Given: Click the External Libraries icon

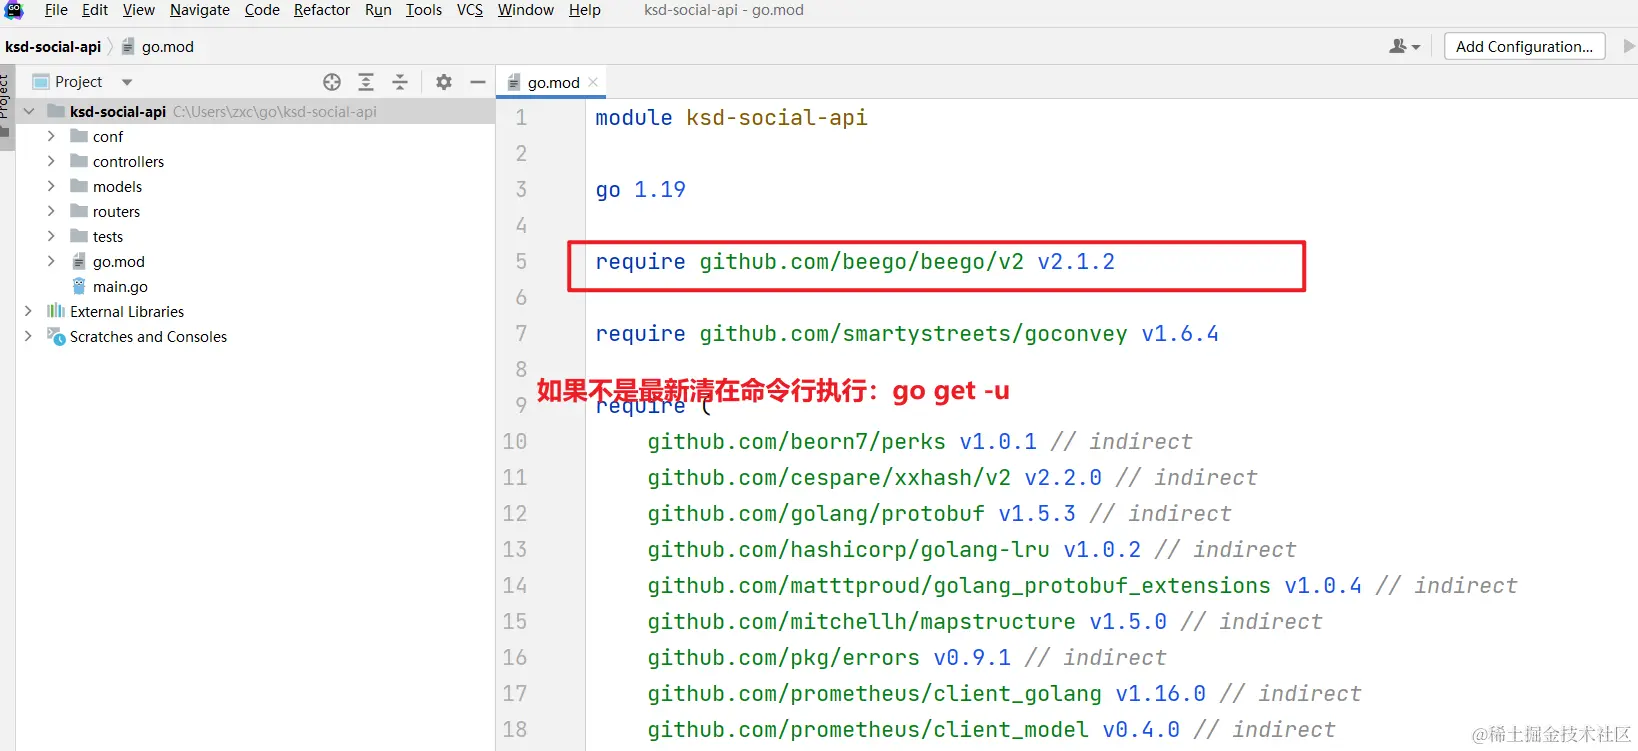Looking at the screenshot, I should click(56, 311).
